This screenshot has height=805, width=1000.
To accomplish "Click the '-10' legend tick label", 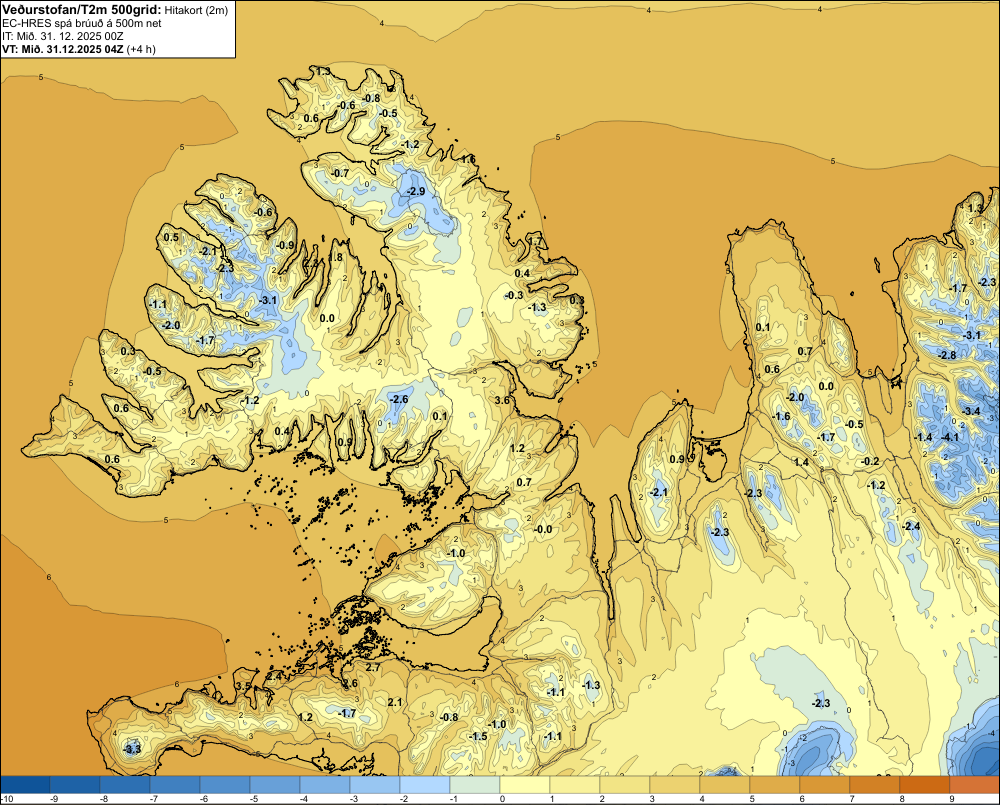I will point(8,799).
